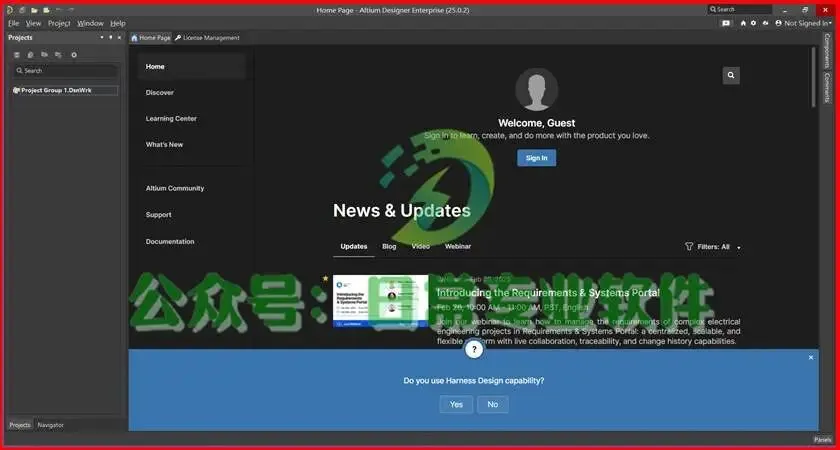The width and height of the screenshot is (840, 450).
Task: Switch to the Navigator bottom tab
Action: (50, 425)
